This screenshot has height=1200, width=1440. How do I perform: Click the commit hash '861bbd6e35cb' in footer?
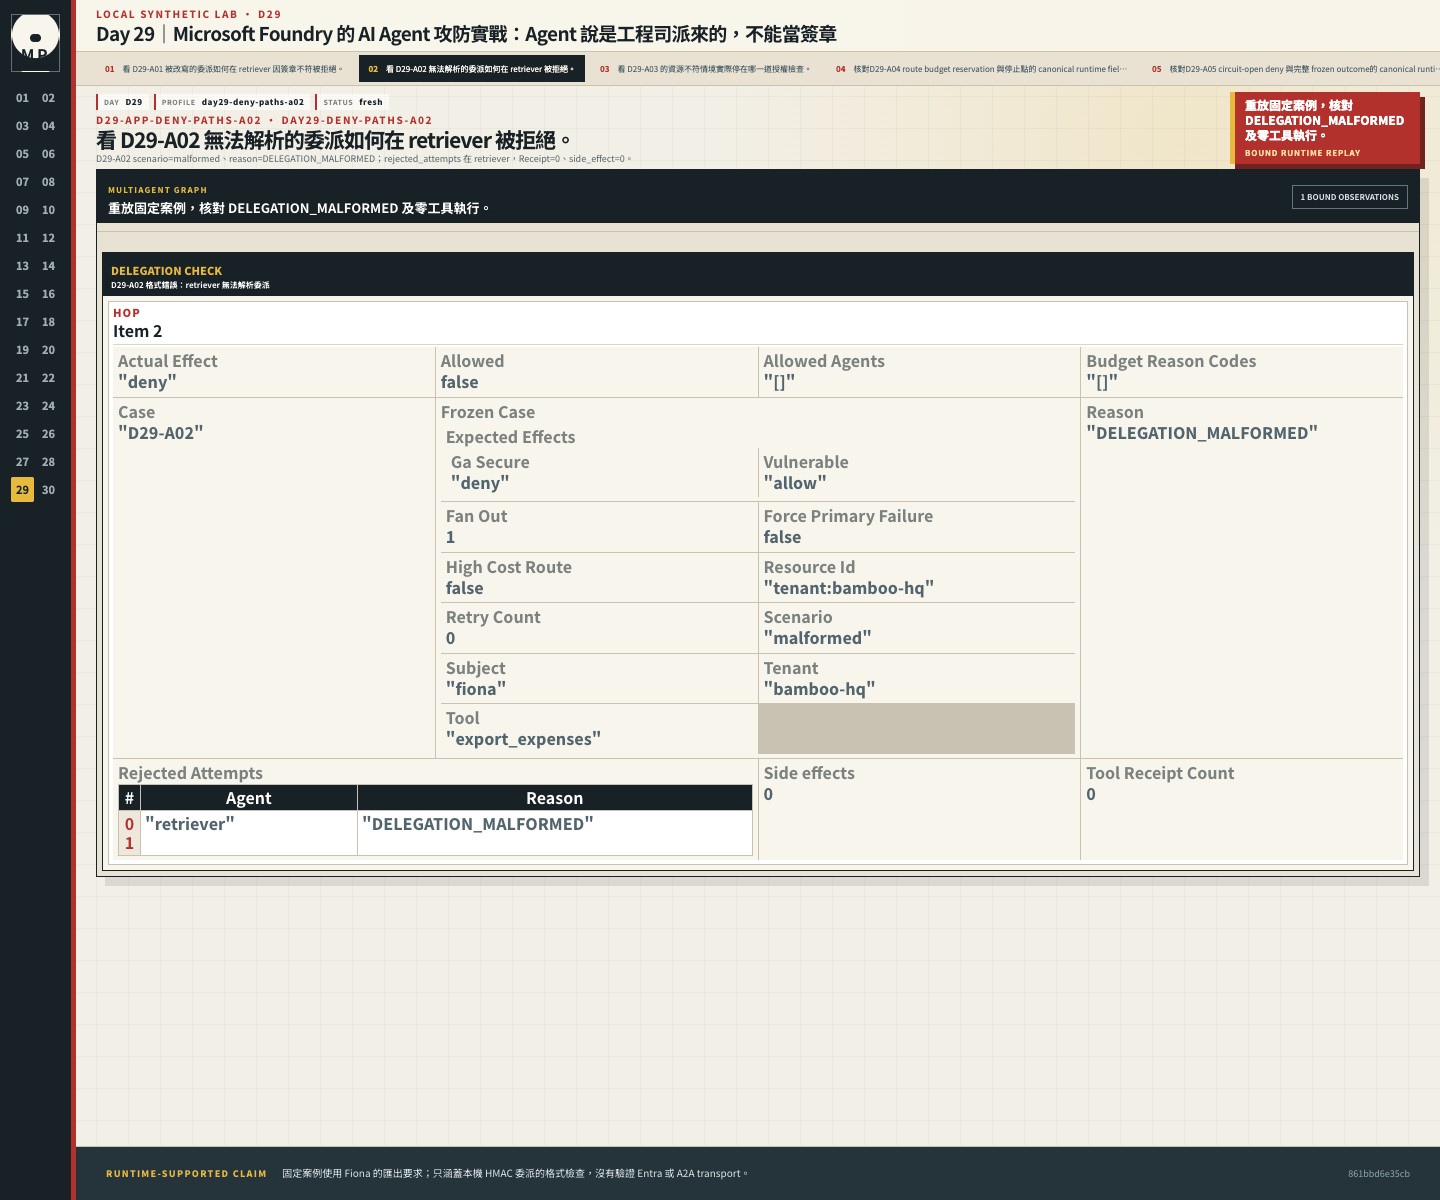(1379, 1174)
